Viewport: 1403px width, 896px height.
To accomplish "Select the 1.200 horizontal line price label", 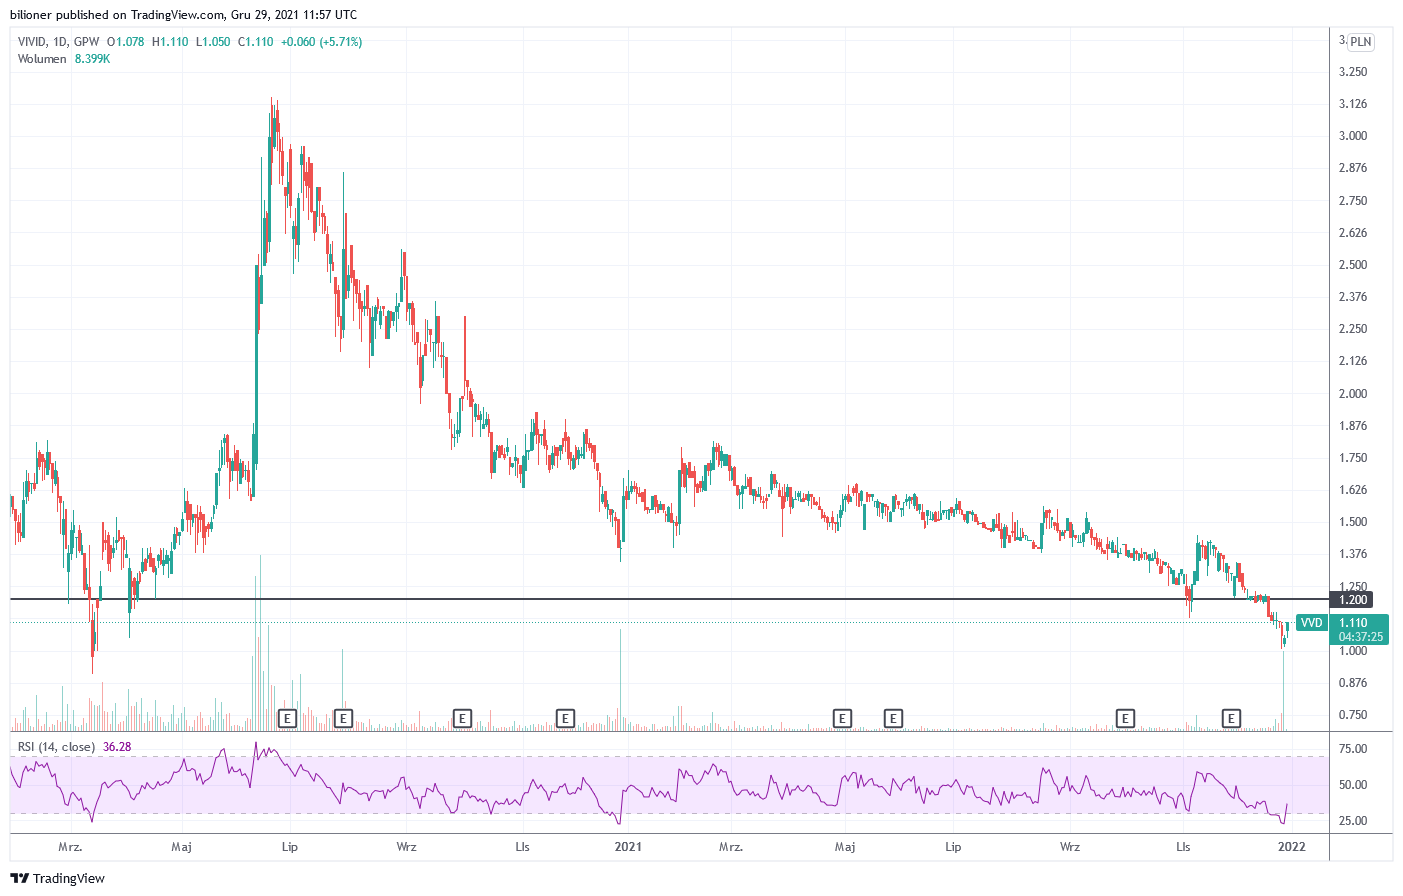I will [x=1352, y=600].
